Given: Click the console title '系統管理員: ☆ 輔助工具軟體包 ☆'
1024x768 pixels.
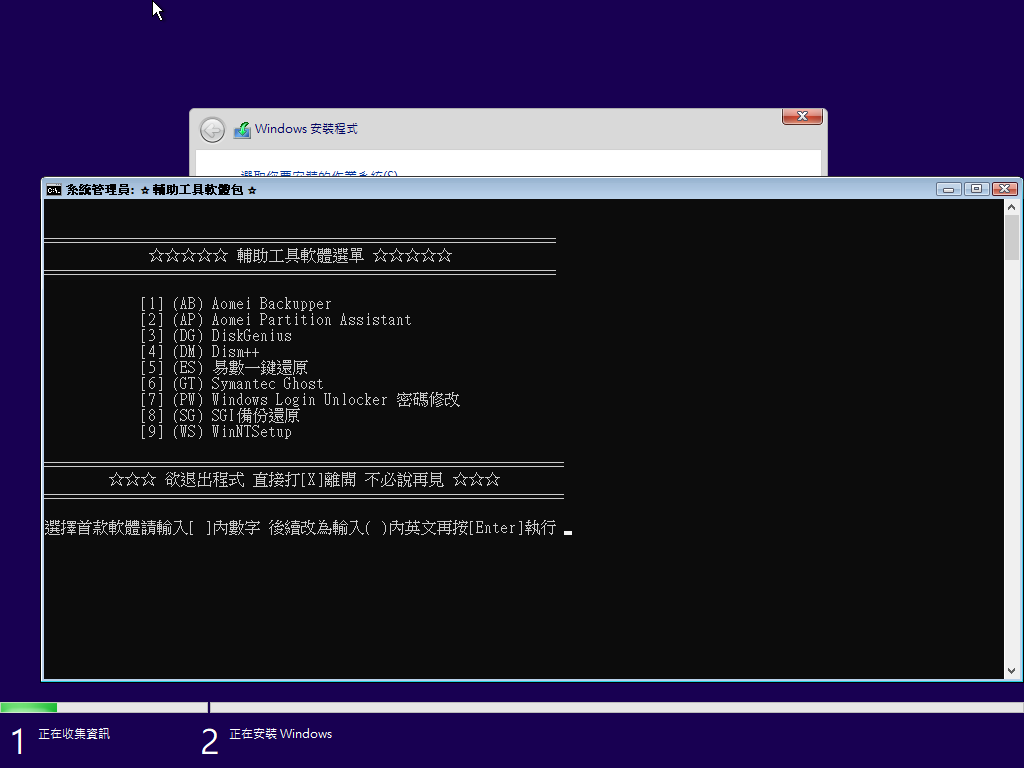Looking at the screenshot, I should (161, 190).
